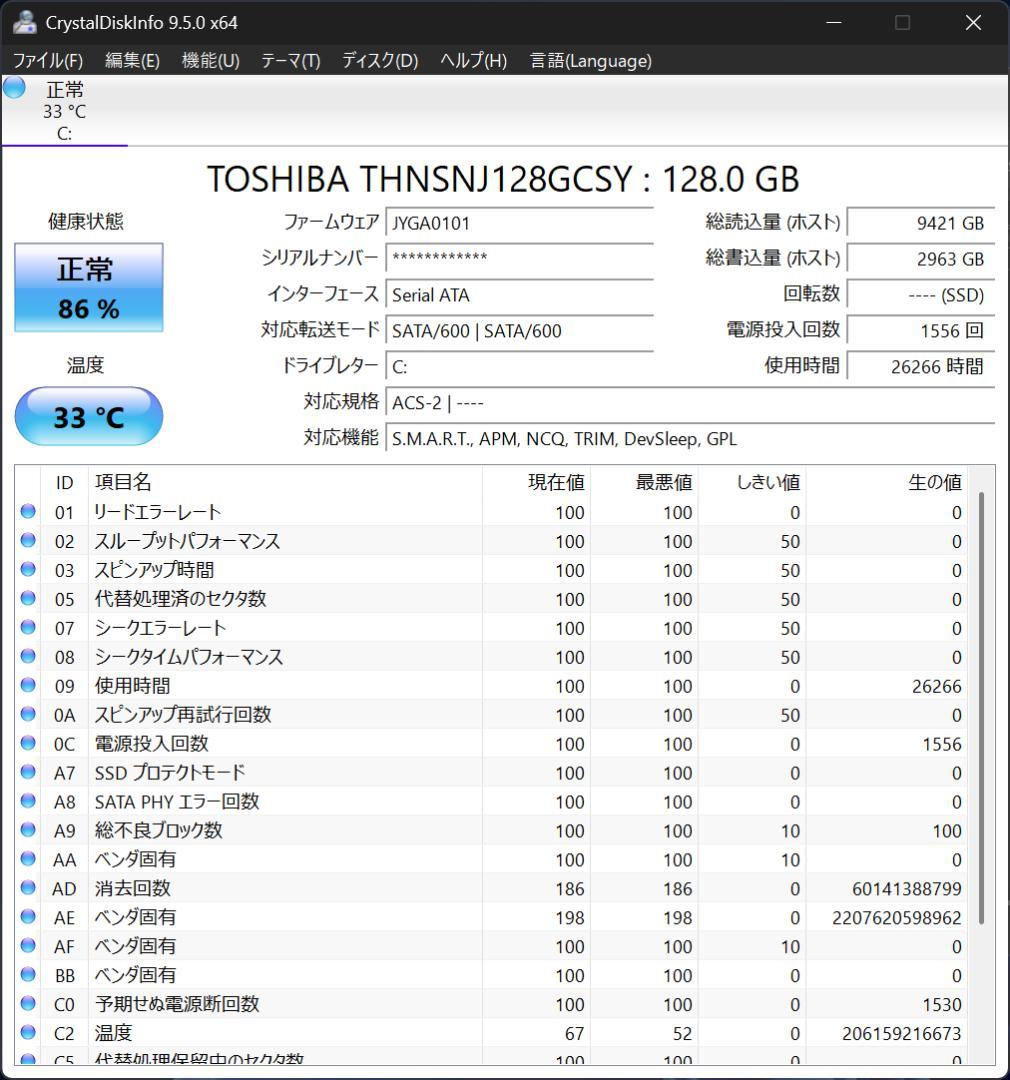Click the 健康状態 label
This screenshot has height=1080, width=1010.
(86, 221)
